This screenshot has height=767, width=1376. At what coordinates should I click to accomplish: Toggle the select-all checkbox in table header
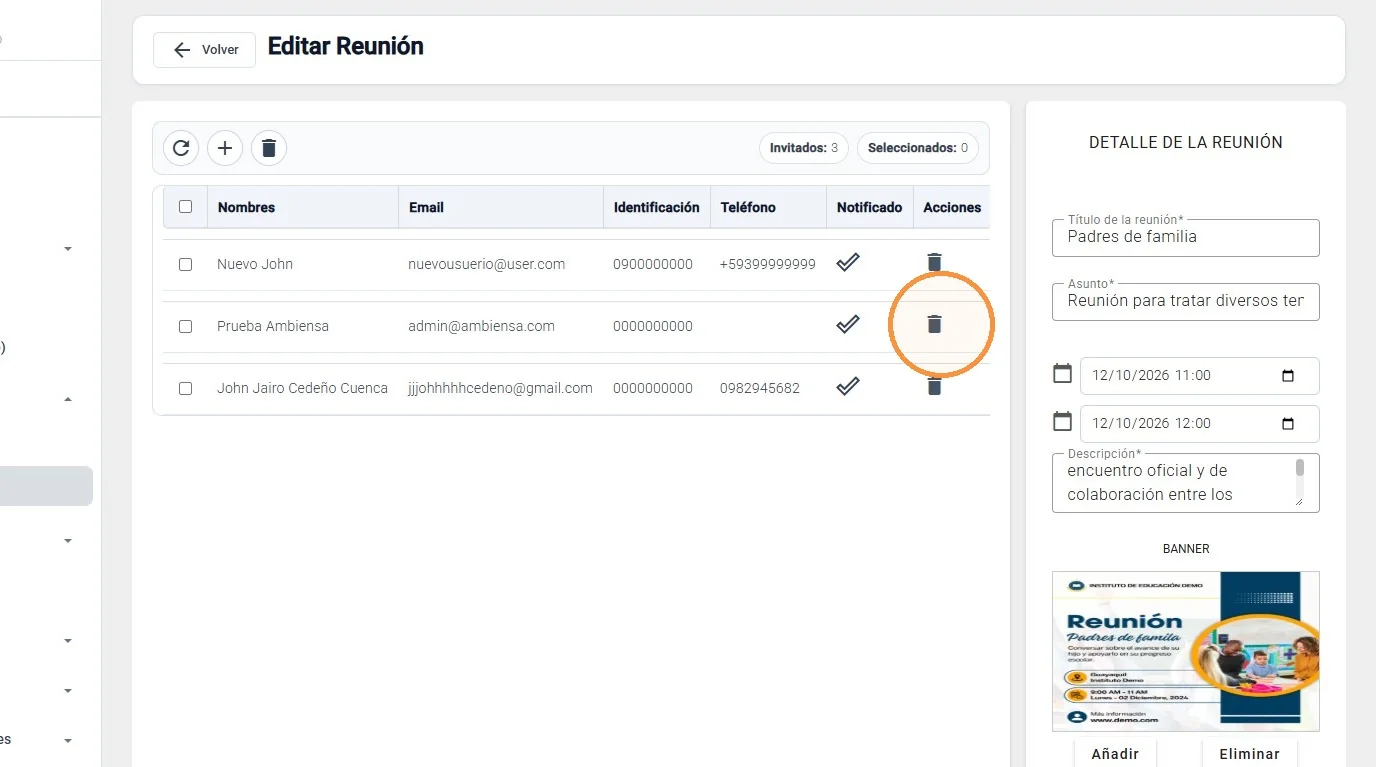click(x=185, y=207)
